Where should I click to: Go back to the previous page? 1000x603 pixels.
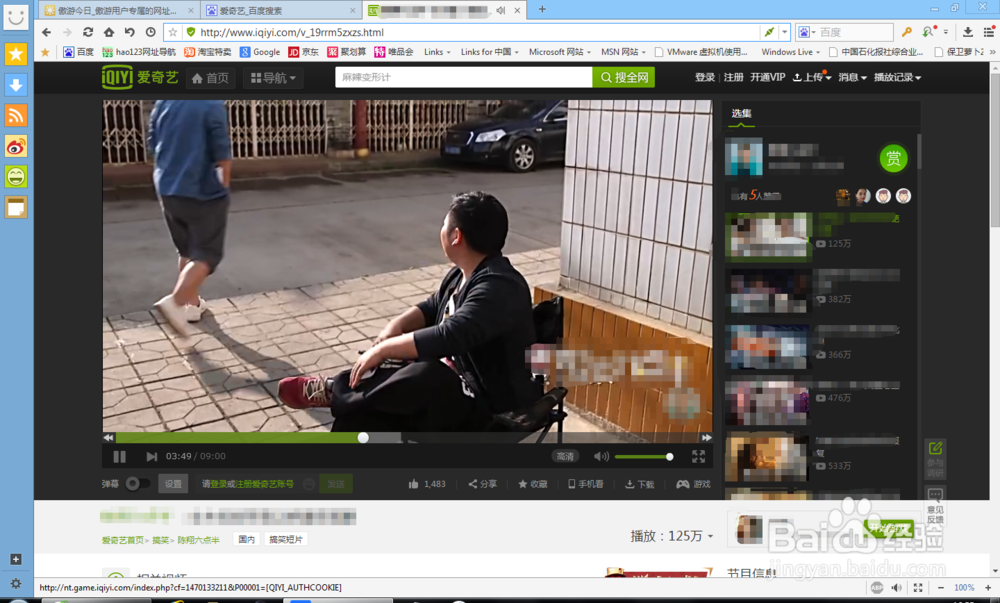(x=46, y=32)
